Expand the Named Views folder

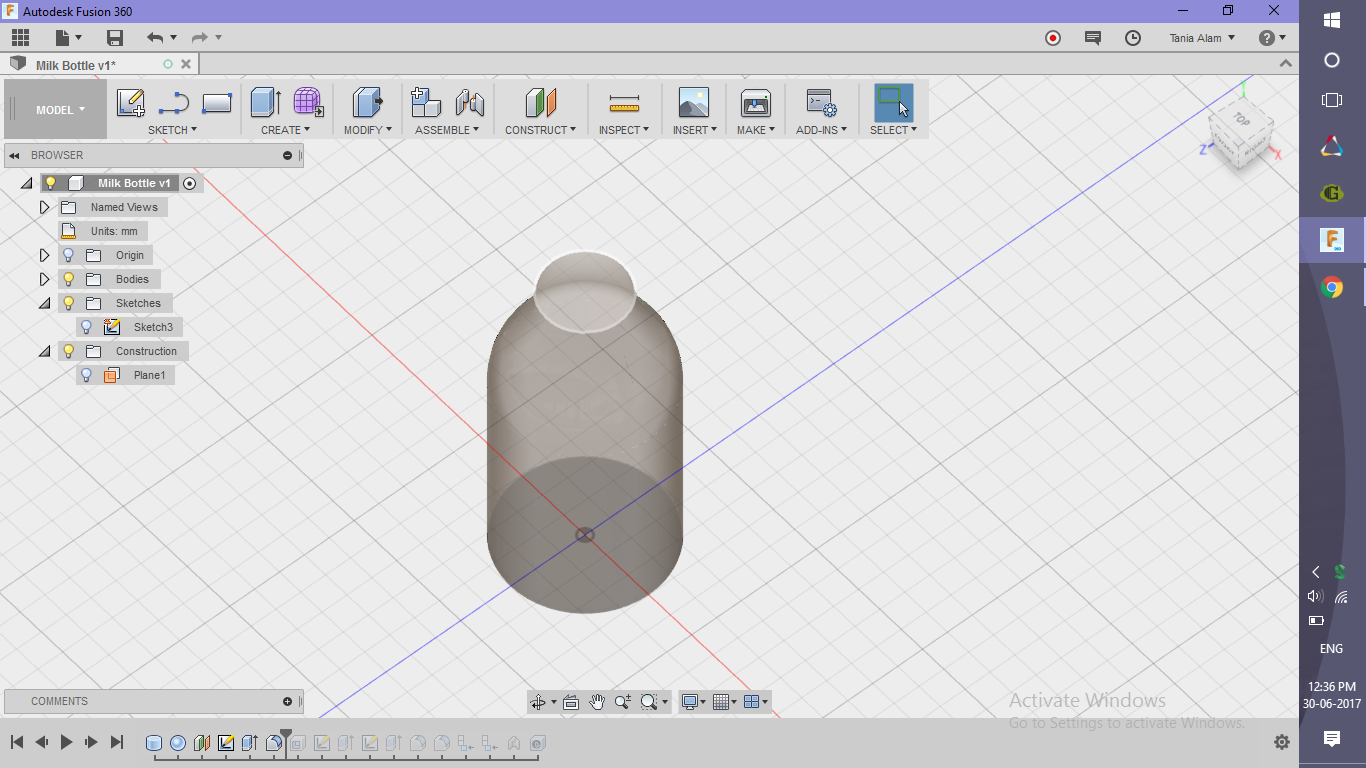tap(44, 207)
